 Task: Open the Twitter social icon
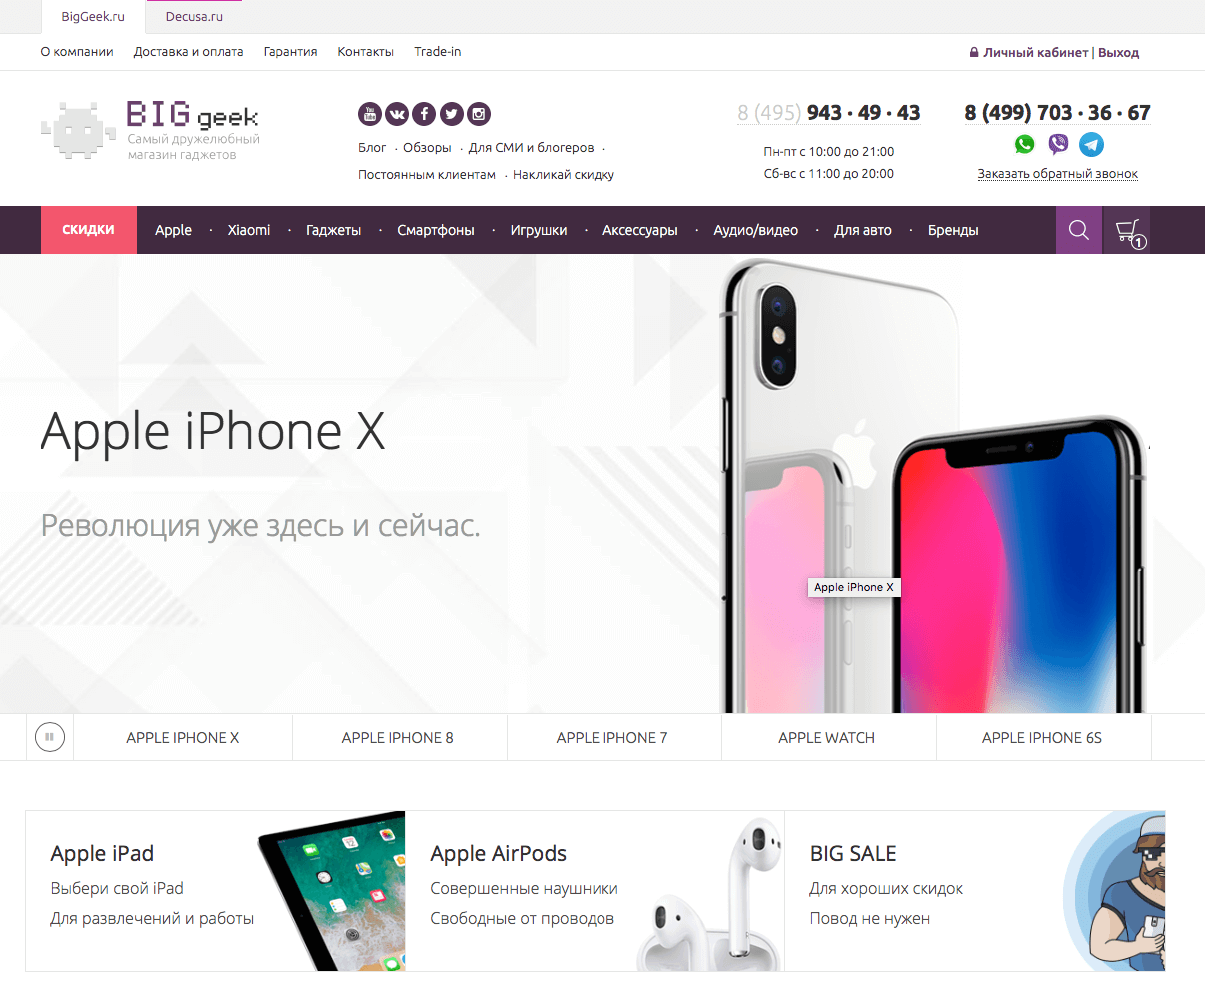click(451, 114)
